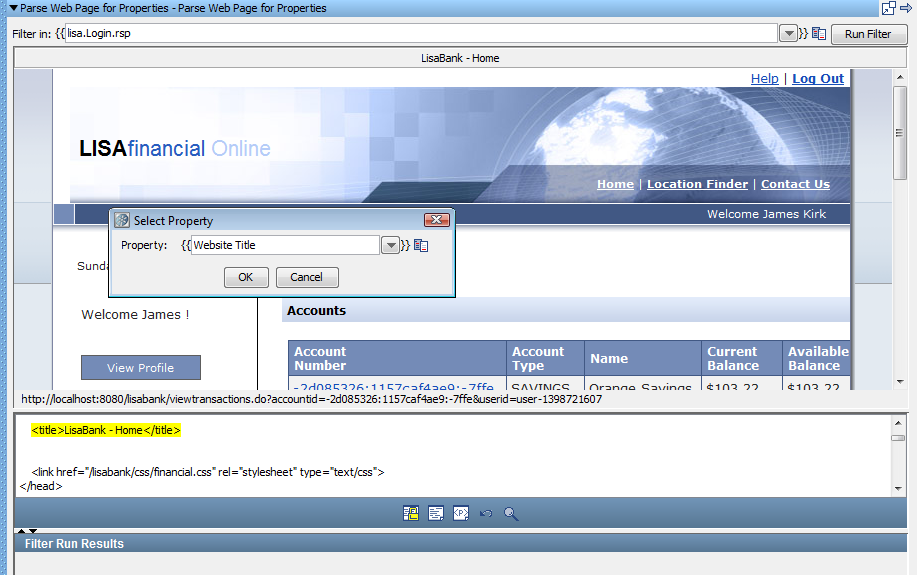Click the magnifying glass search icon

511,514
